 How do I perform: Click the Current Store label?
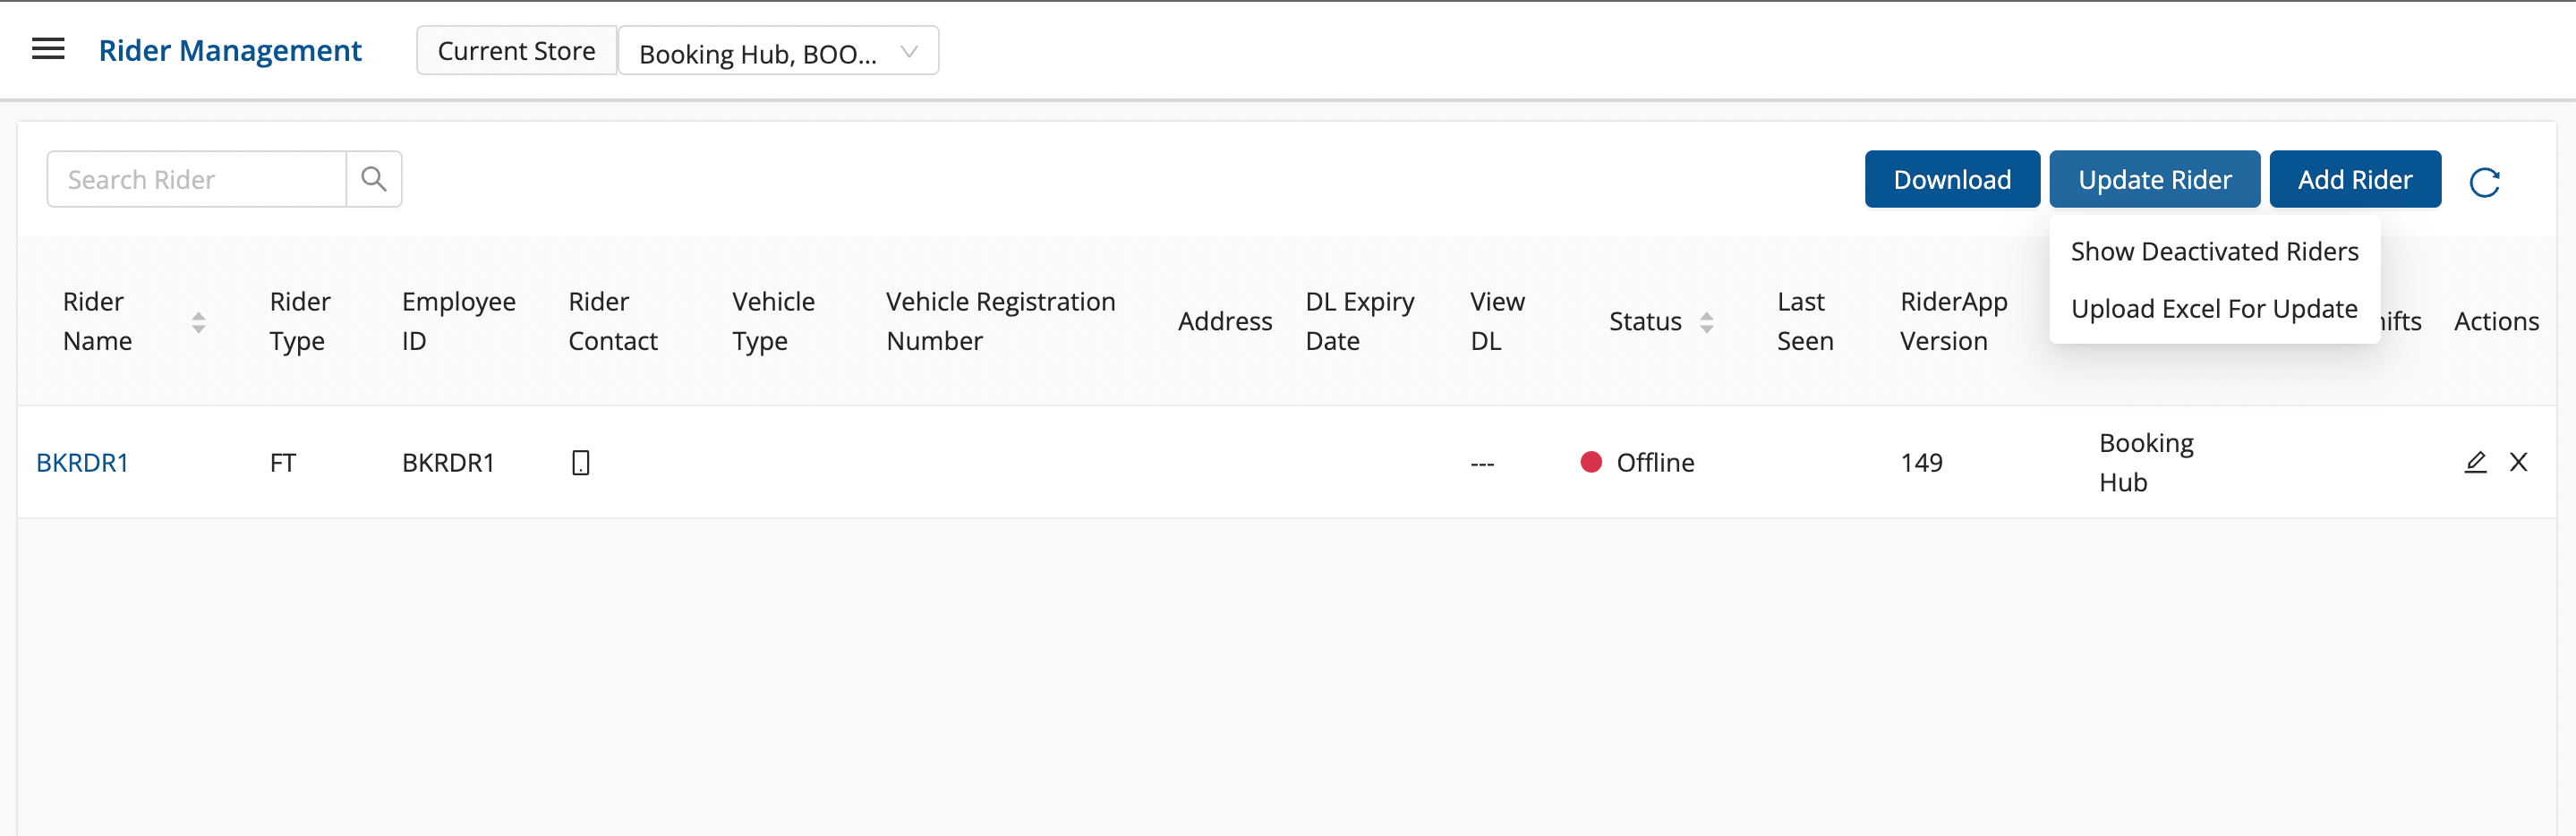pyautogui.click(x=516, y=51)
